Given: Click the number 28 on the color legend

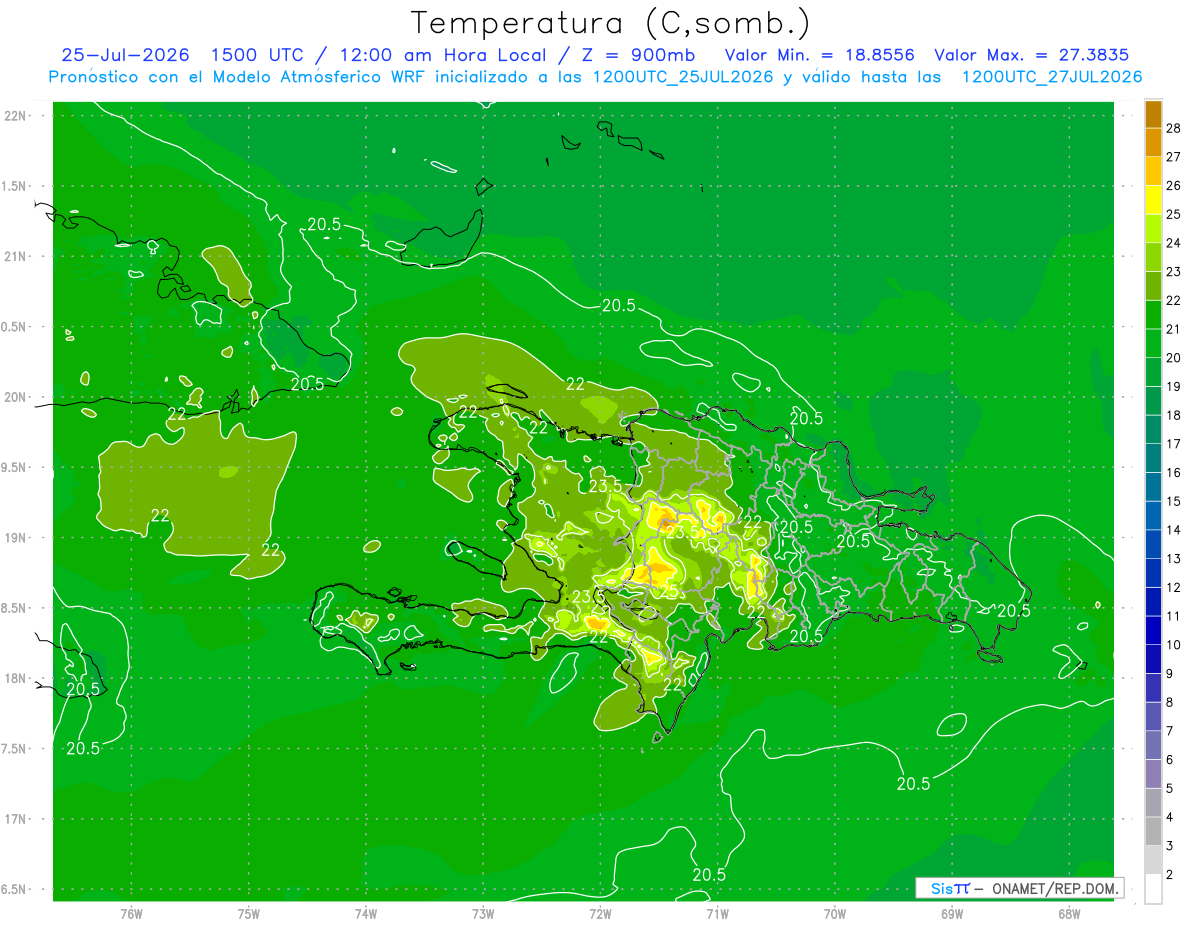Looking at the screenshot, I should point(1174,128).
